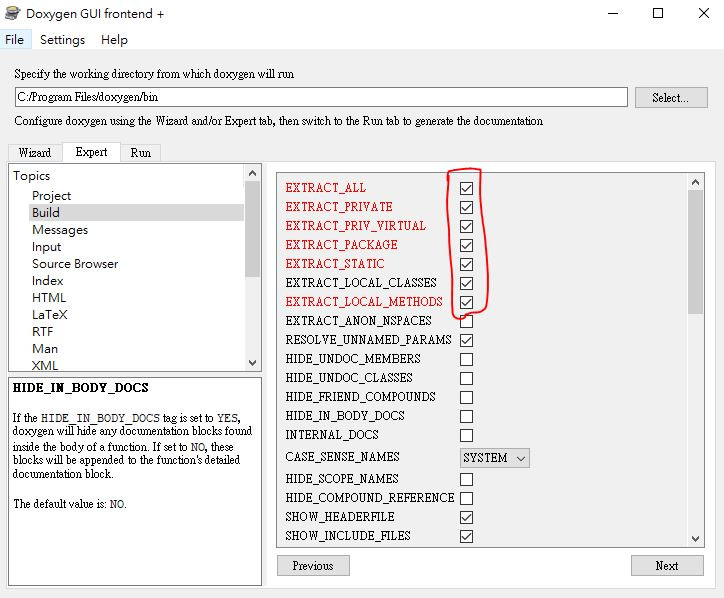Select the RTF topic
This screenshot has width=724, height=598.
42,332
